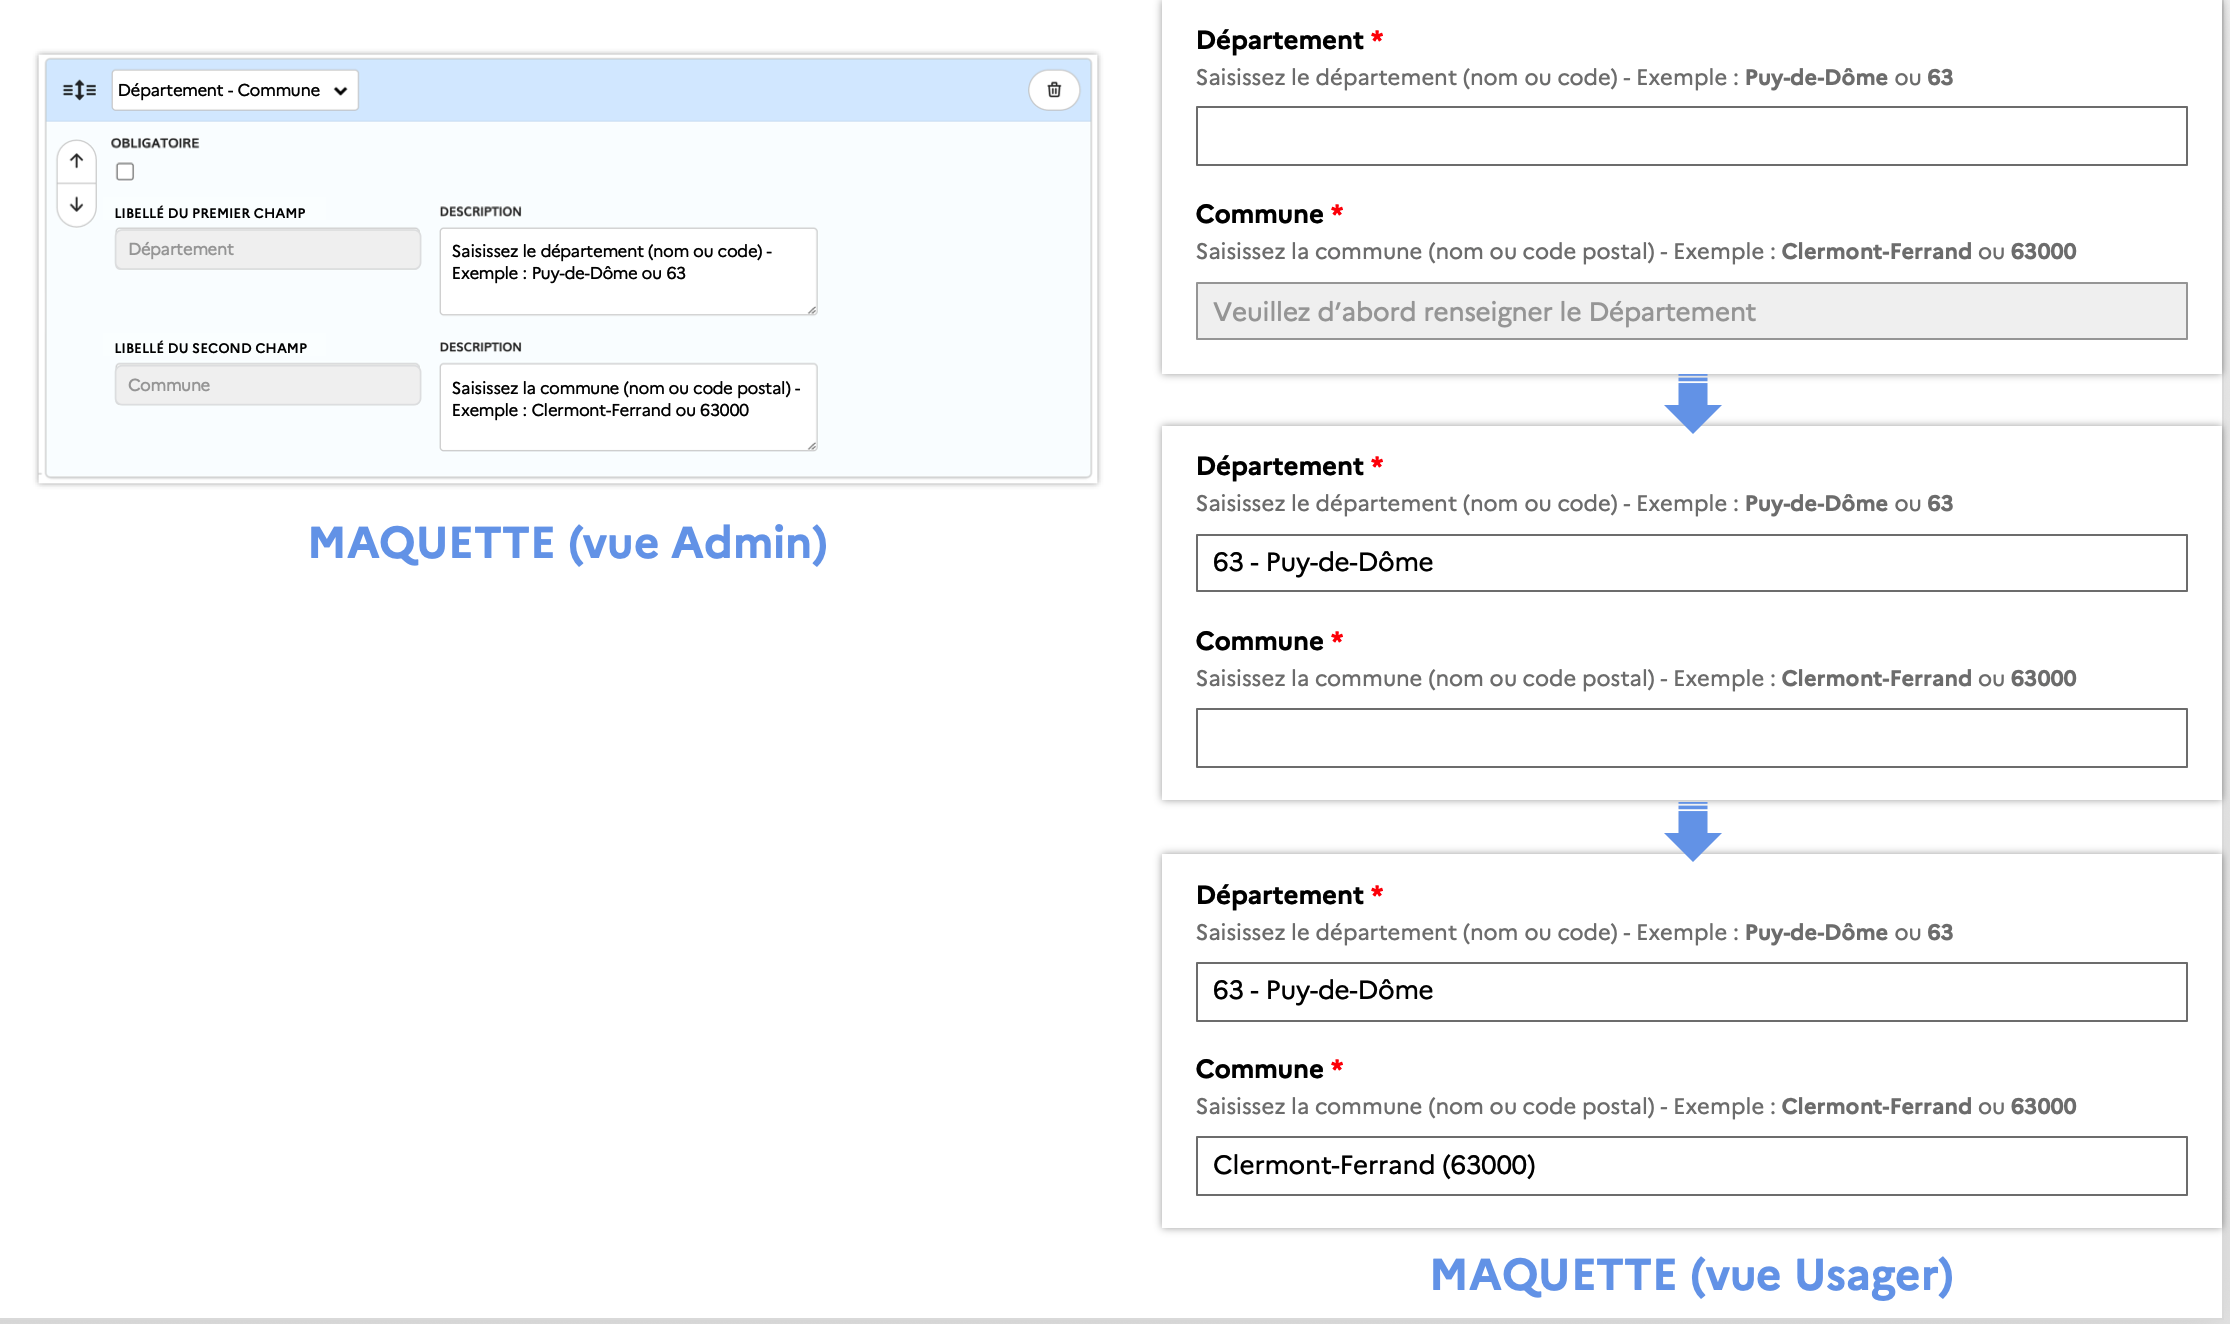Click the disabled Commune field asking to fill Département first

pyautogui.click(x=1690, y=311)
